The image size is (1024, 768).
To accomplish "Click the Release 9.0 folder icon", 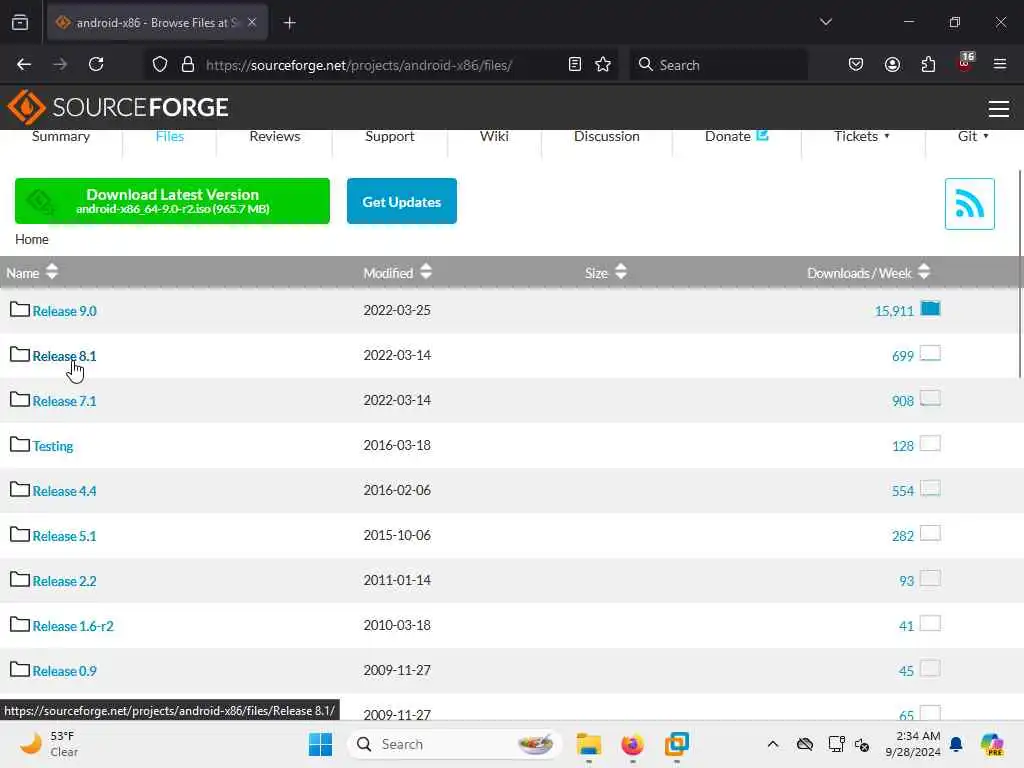I will tap(20, 310).
